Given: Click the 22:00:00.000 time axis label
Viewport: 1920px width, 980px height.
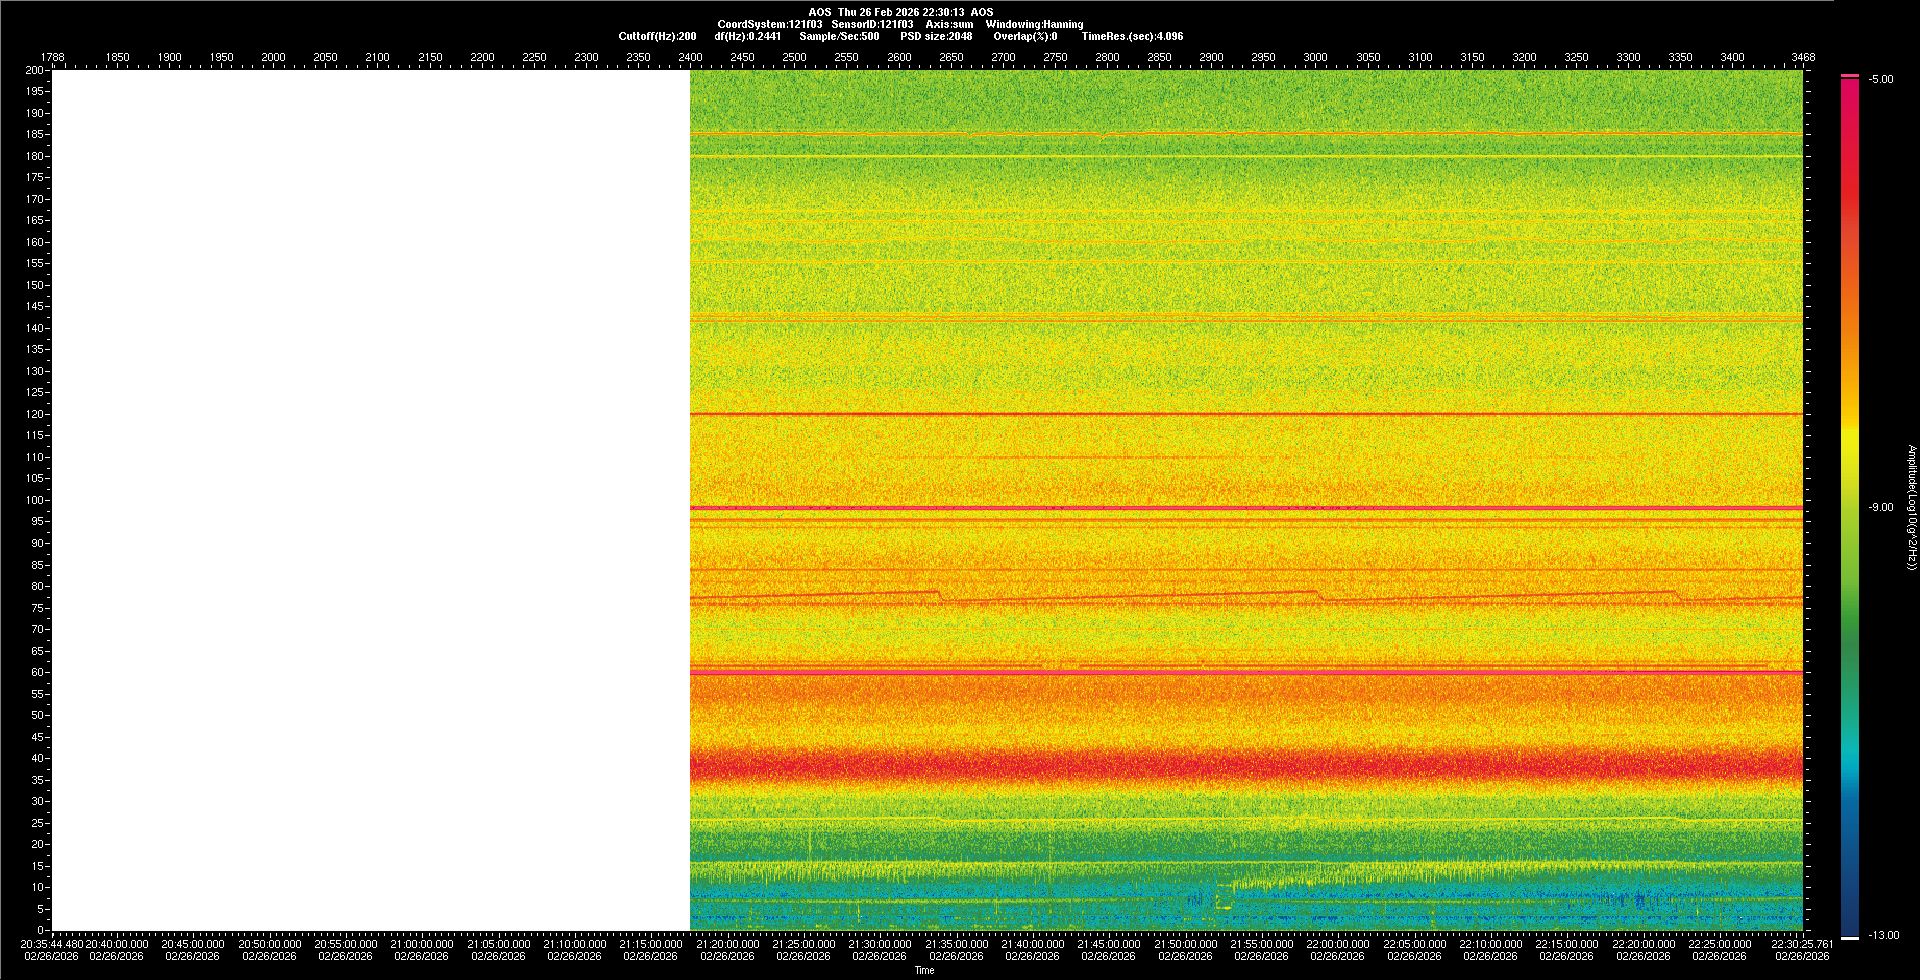Looking at the screenshot, I should pos(1337,944).
